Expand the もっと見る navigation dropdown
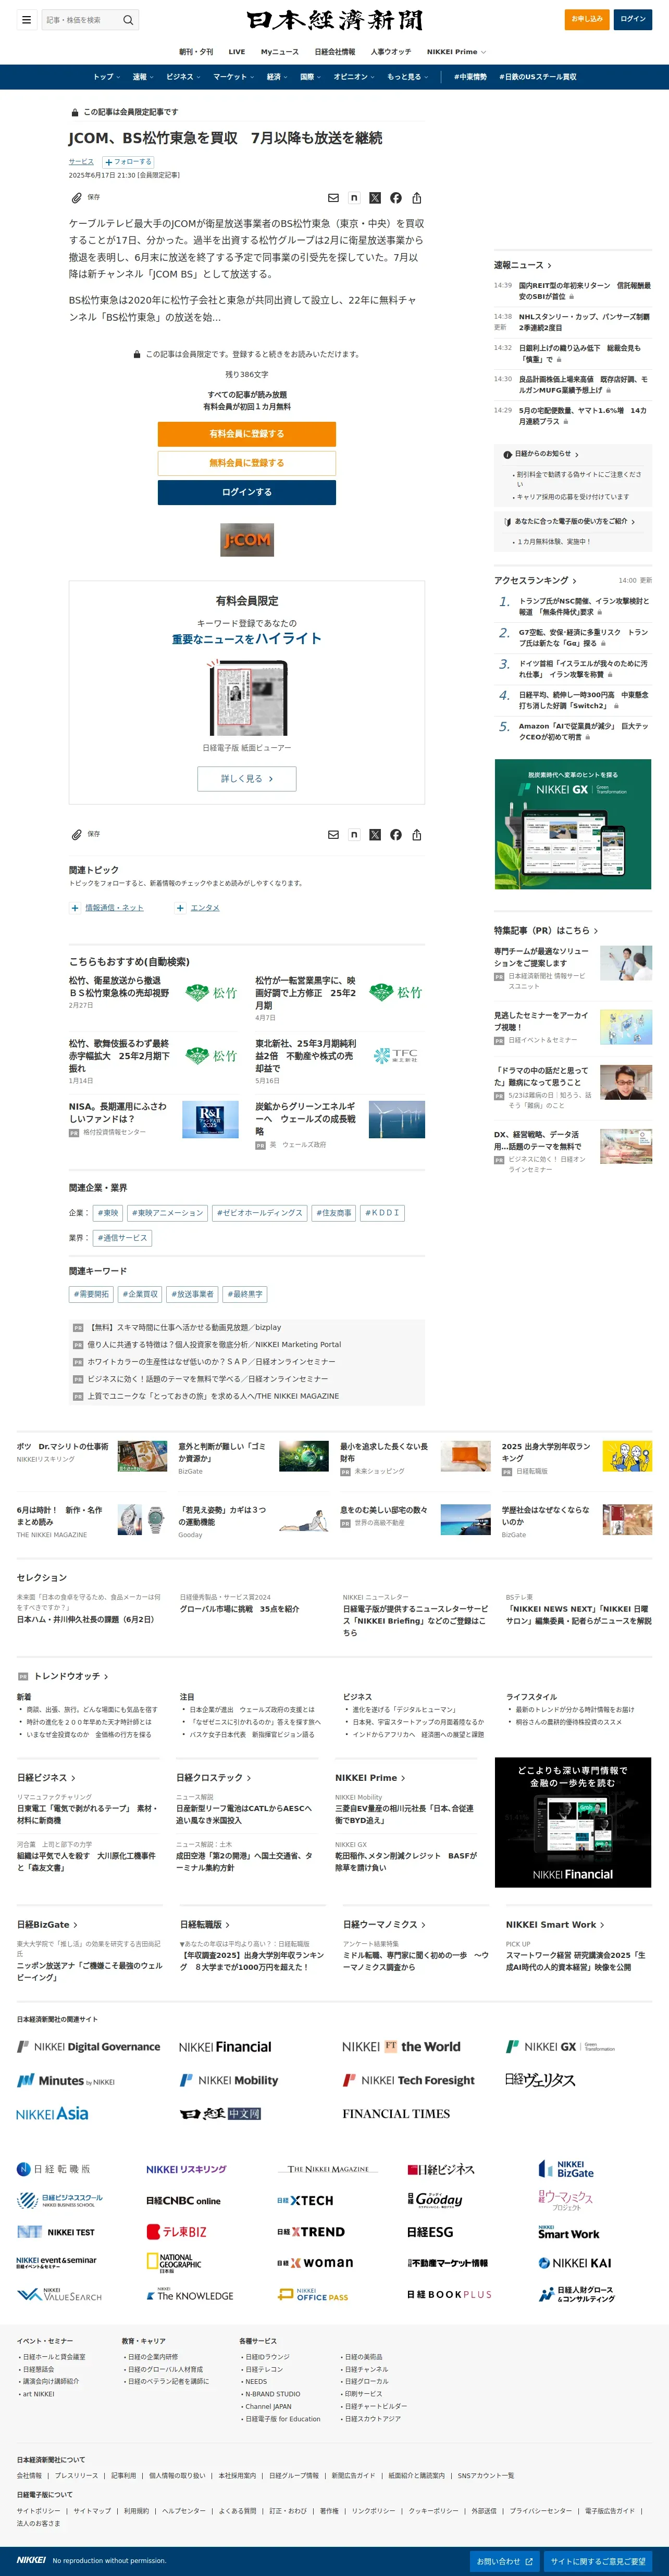Viewport: 669px width, 2576px height. [x=407, y=77]
